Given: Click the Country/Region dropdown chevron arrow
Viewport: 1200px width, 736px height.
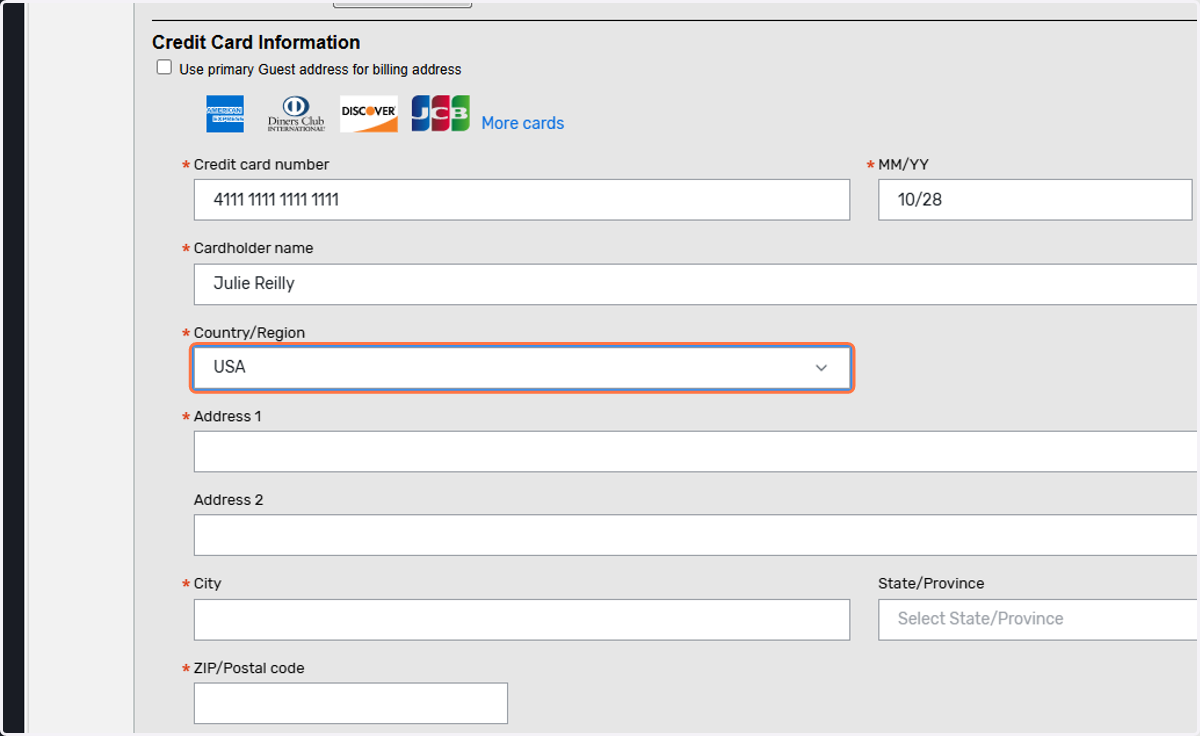Looking at the screenshot, I should coord(821,368).
